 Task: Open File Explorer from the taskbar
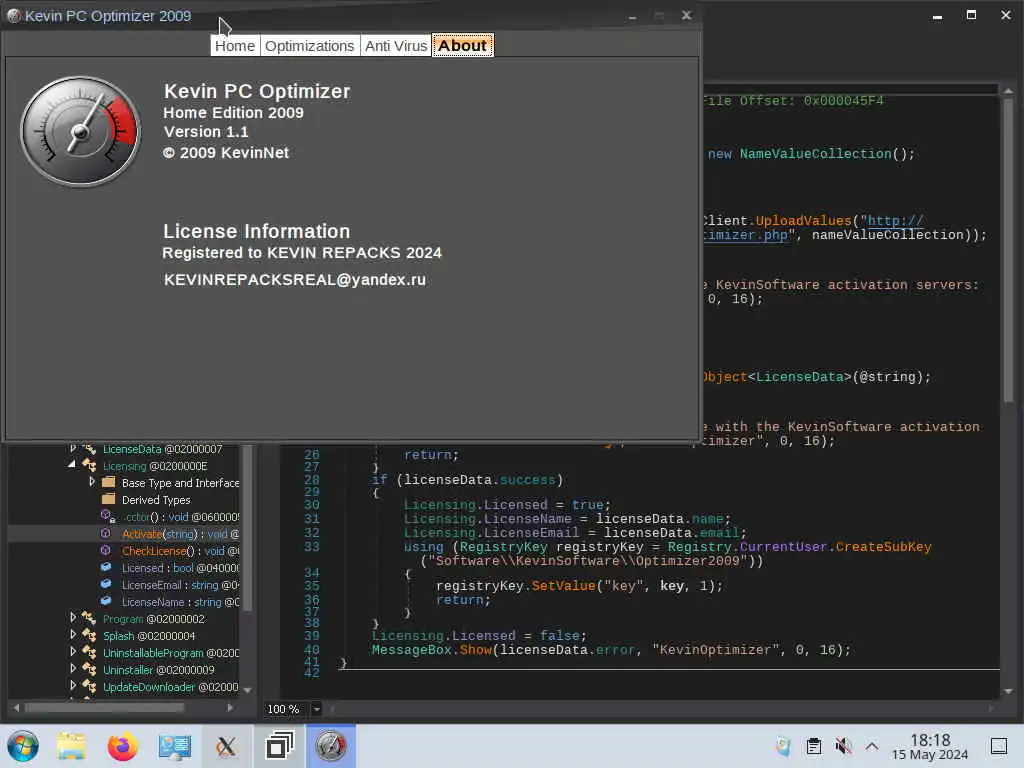[71, 746]
